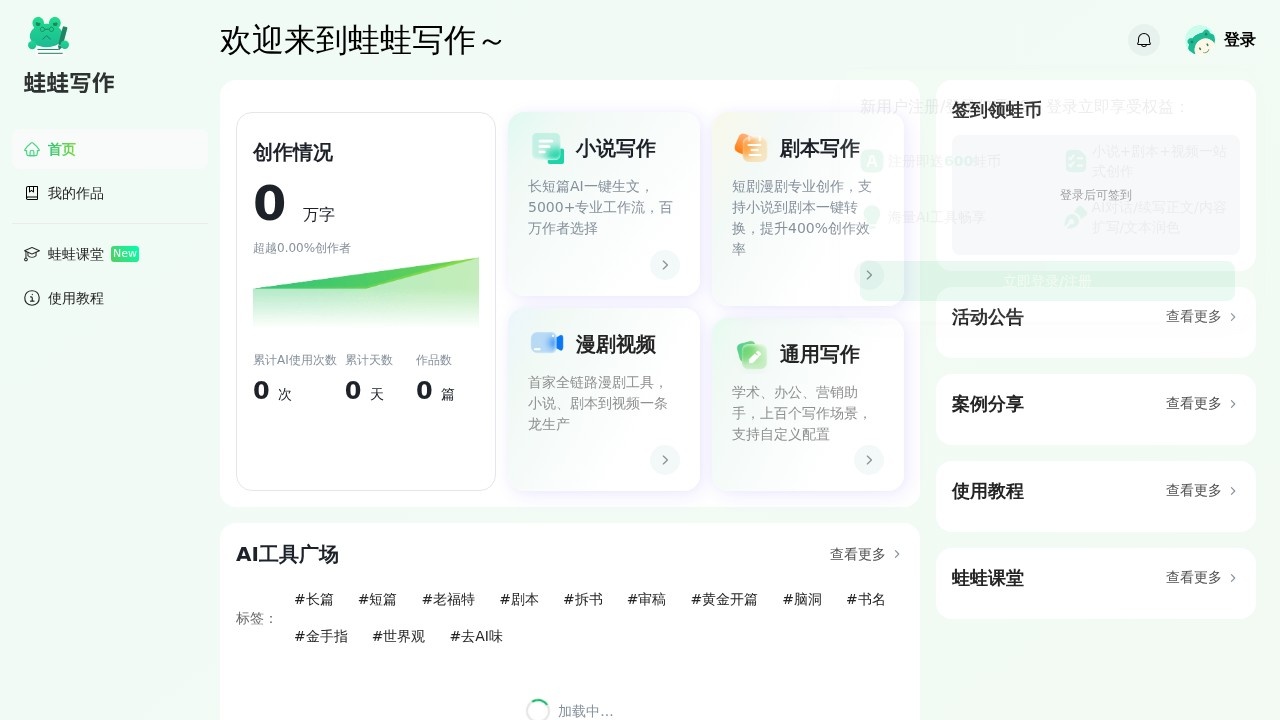Open the arrow on the 漫剧视频 card
This screenshot has width=1280, height=720.
point(665,460)
